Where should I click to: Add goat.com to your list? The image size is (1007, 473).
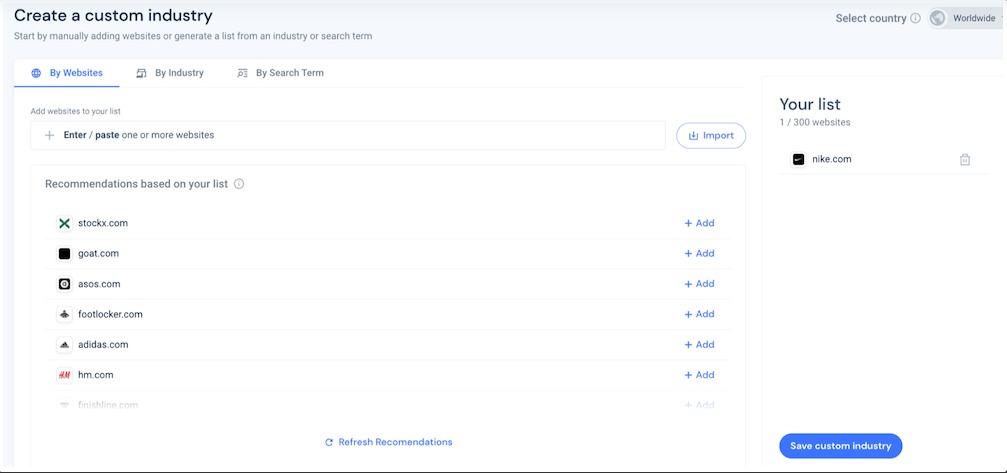click(x=699, y=253)
